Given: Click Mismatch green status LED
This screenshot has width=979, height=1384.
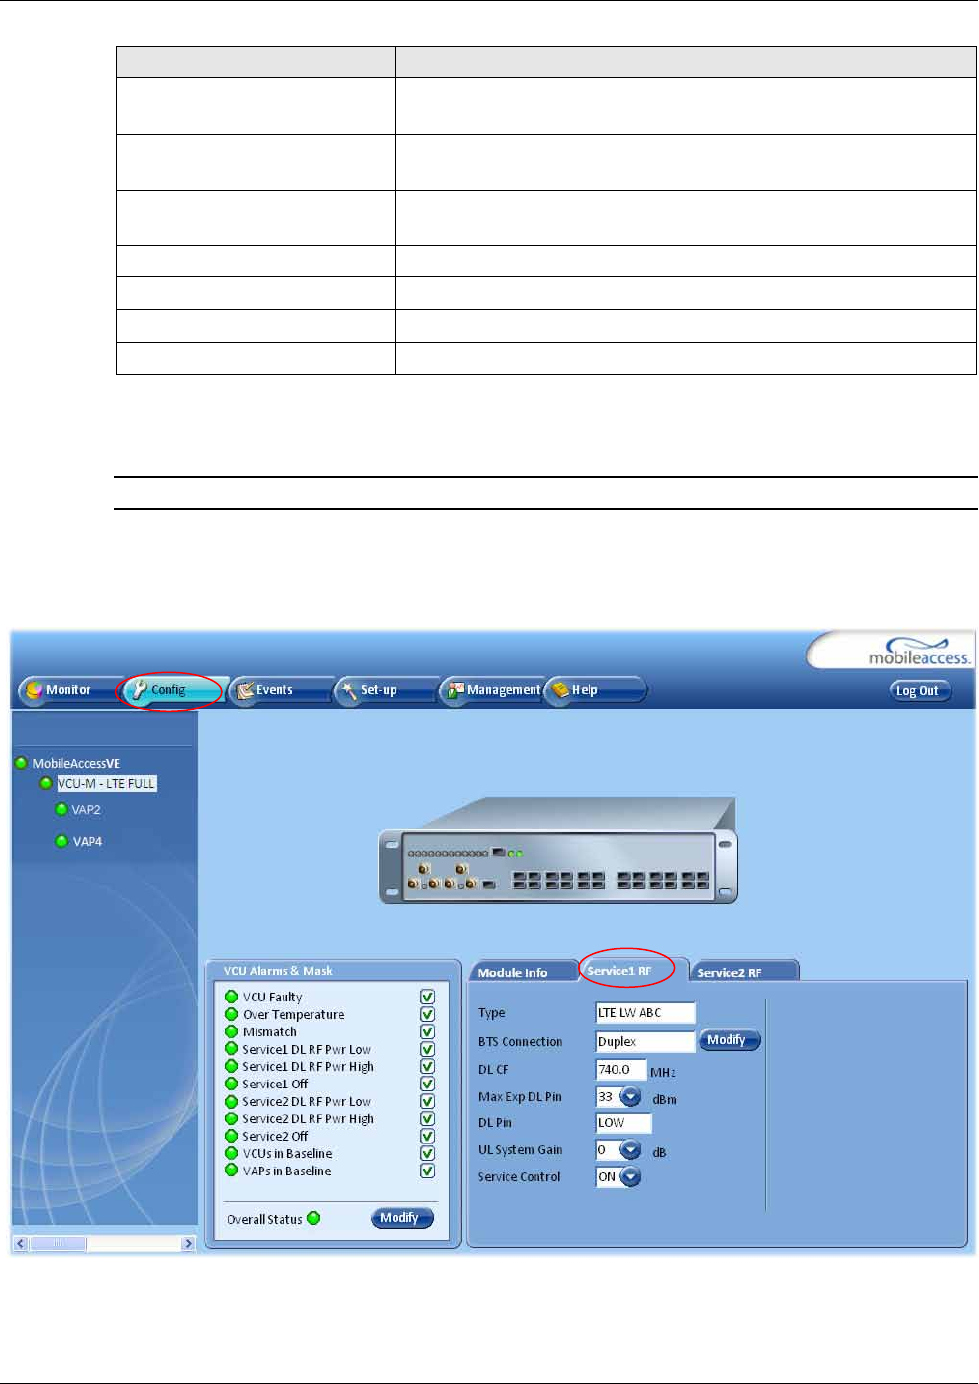Looking at the screenshot, I should point(231,1032).
